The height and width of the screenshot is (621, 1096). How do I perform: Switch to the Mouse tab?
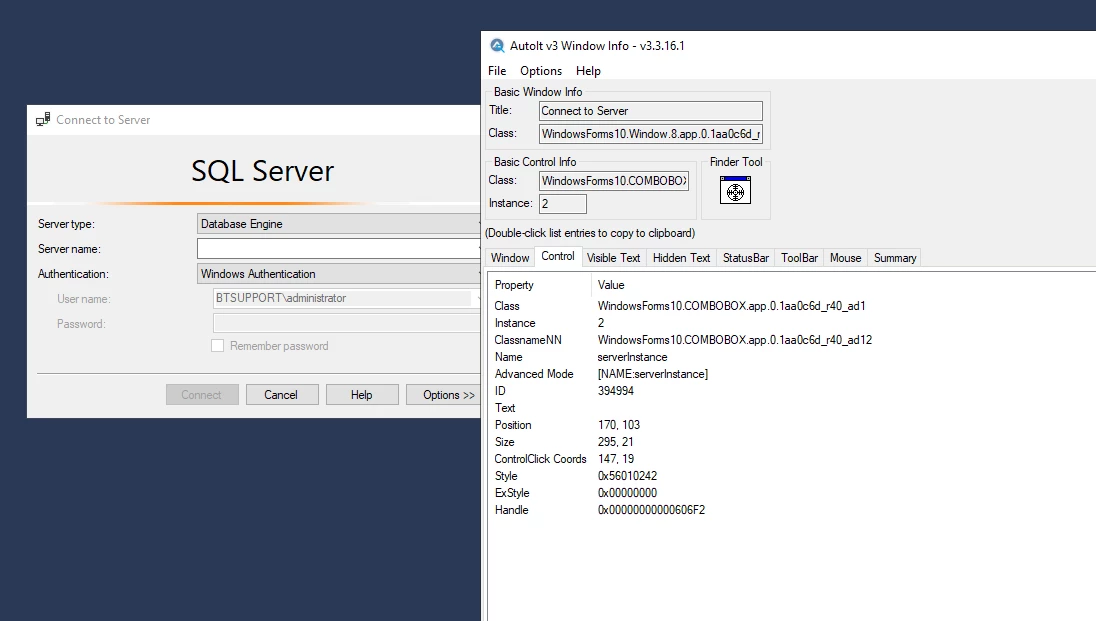click(x=846, y=257)
